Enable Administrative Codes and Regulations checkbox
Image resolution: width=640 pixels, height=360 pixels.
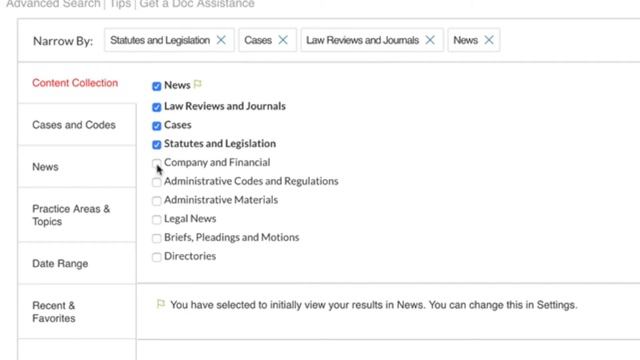[x=156, y=182]
